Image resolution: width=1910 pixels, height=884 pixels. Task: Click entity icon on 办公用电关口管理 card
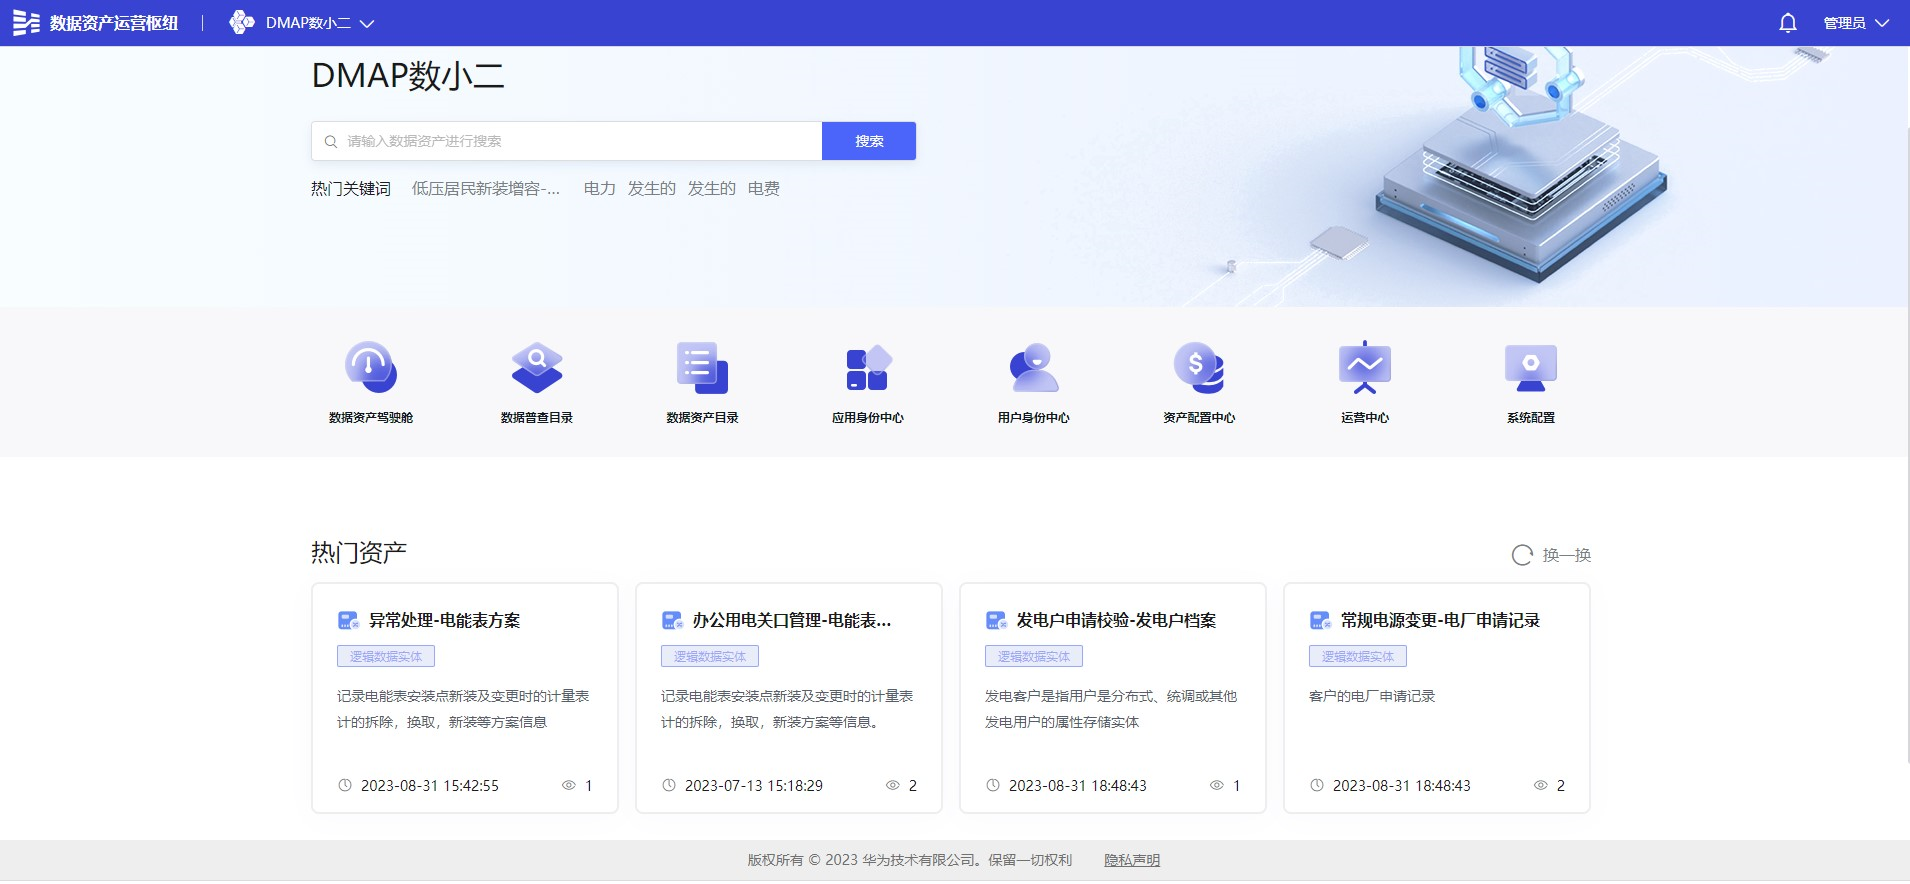[673, 621]
